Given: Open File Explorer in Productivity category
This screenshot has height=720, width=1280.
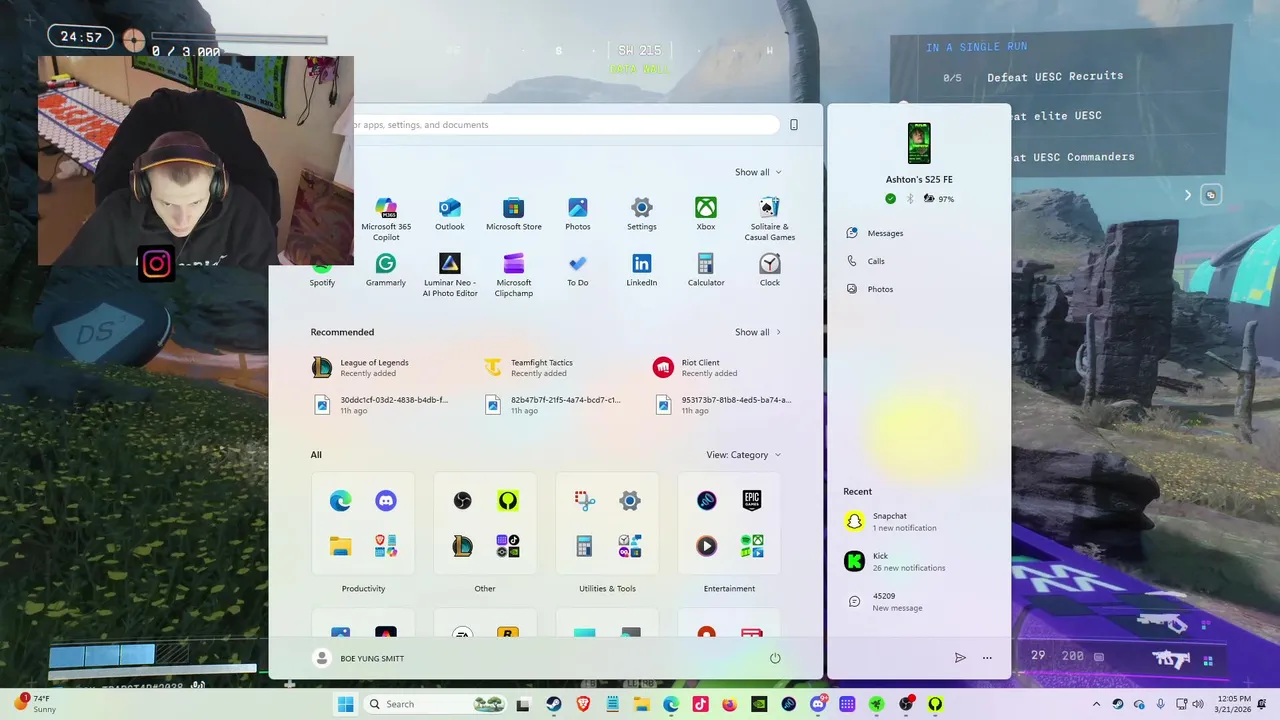Looking at the screenshot, I should [341, 546].
